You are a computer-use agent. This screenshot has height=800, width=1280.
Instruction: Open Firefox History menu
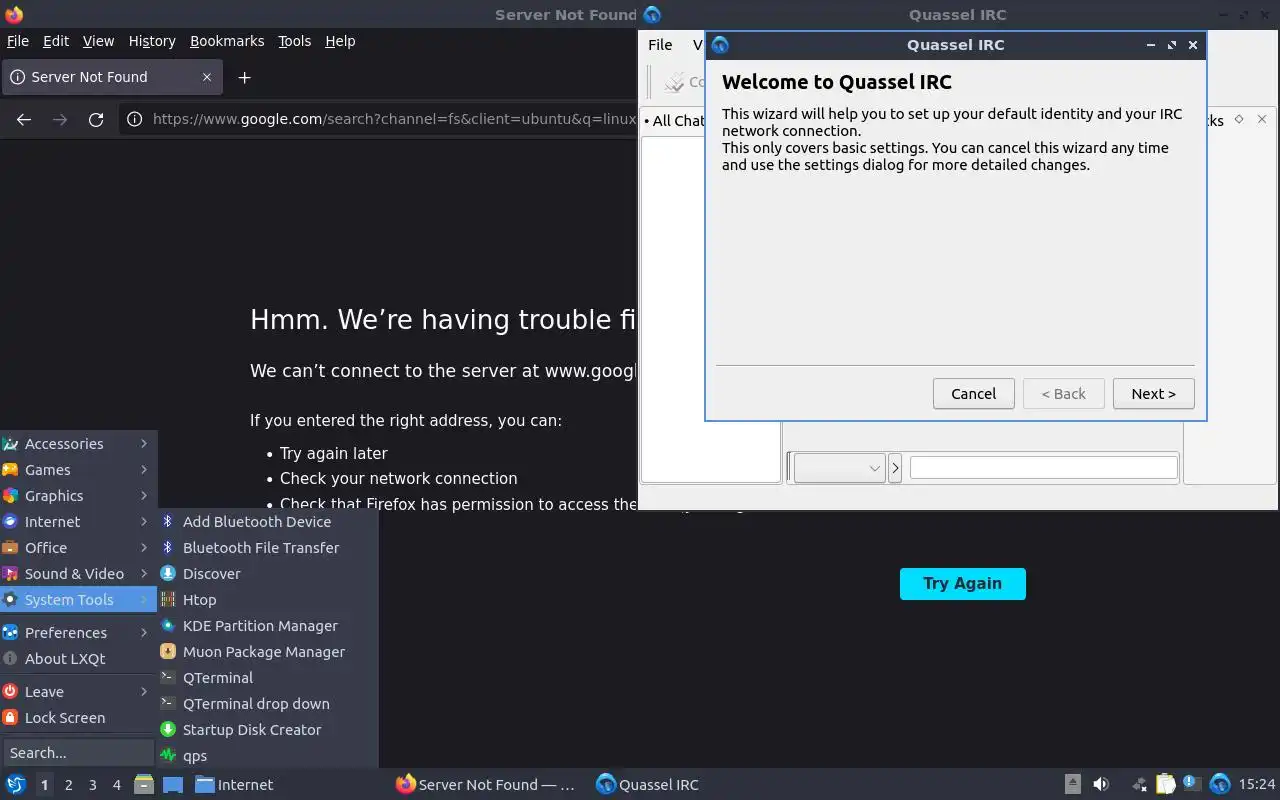152,41
